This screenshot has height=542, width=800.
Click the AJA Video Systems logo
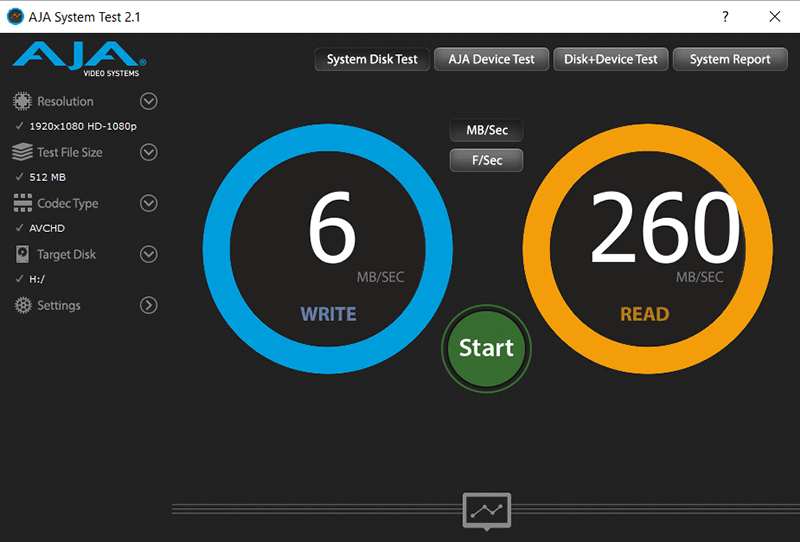point(79,59)
